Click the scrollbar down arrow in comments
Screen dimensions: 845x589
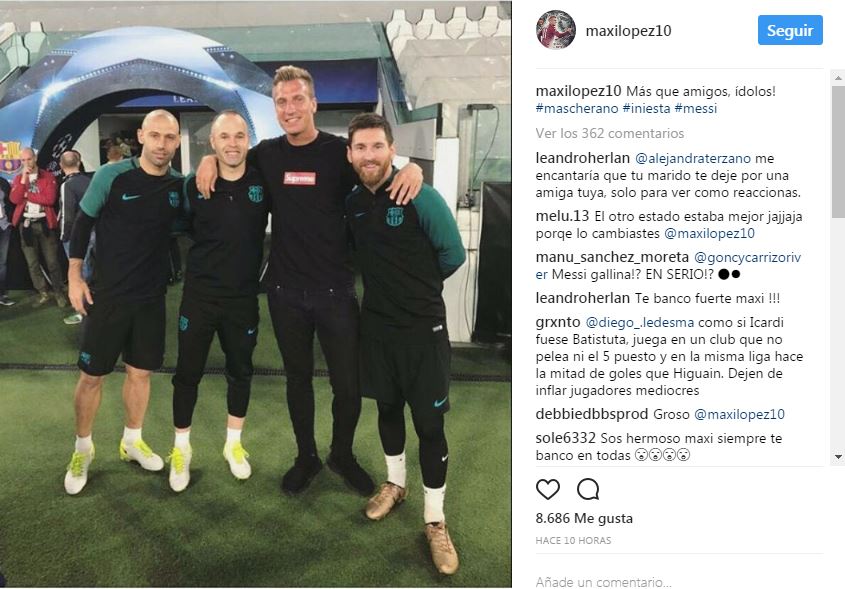click(x=838, y=457)
